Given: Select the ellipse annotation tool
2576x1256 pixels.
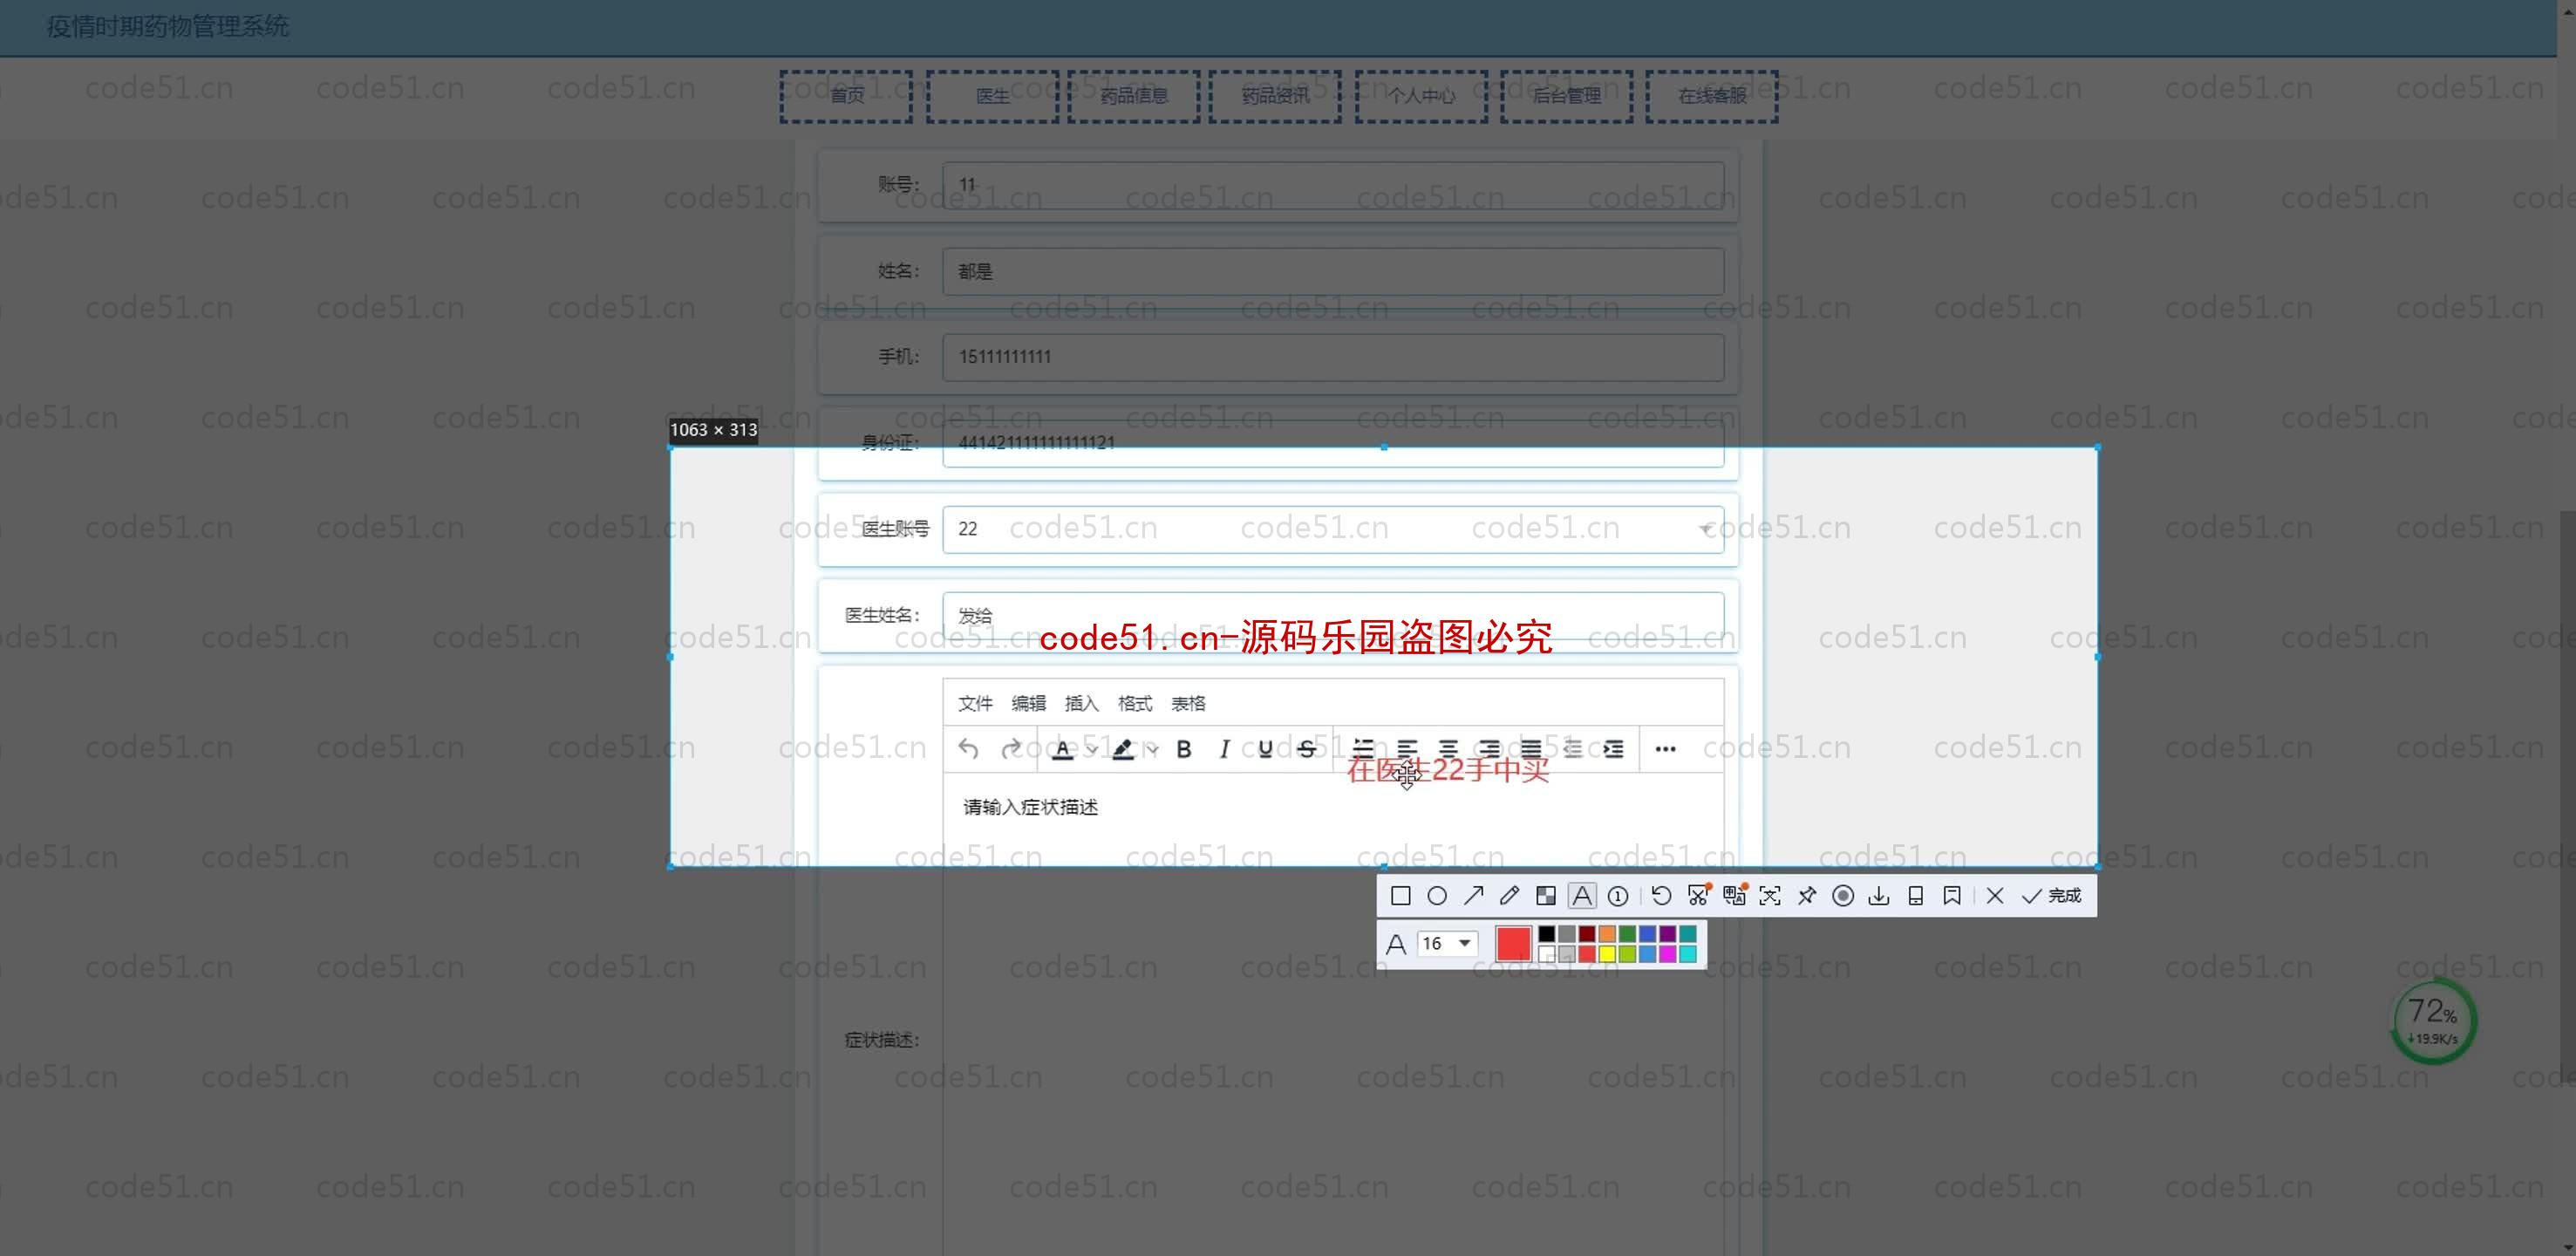Looking at the screenshot, I should click(x=1437, y=896).
